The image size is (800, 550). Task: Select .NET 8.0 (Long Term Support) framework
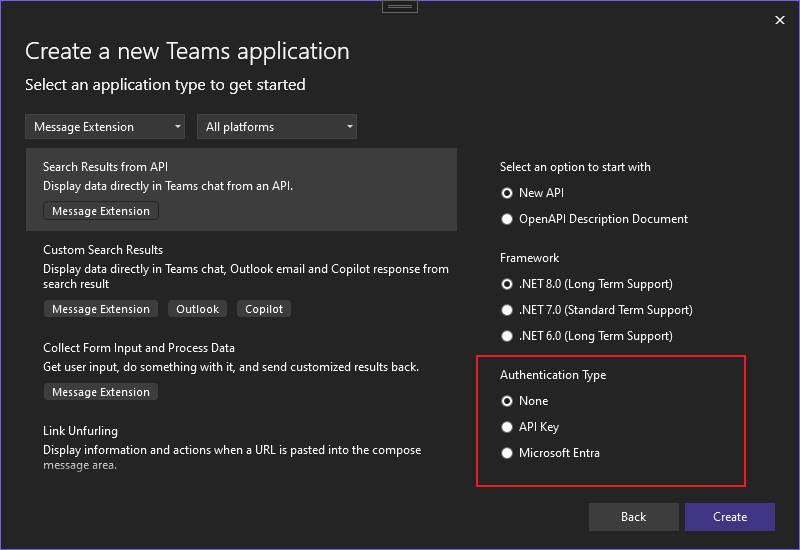pyautogui.click(x=587, y=284)
